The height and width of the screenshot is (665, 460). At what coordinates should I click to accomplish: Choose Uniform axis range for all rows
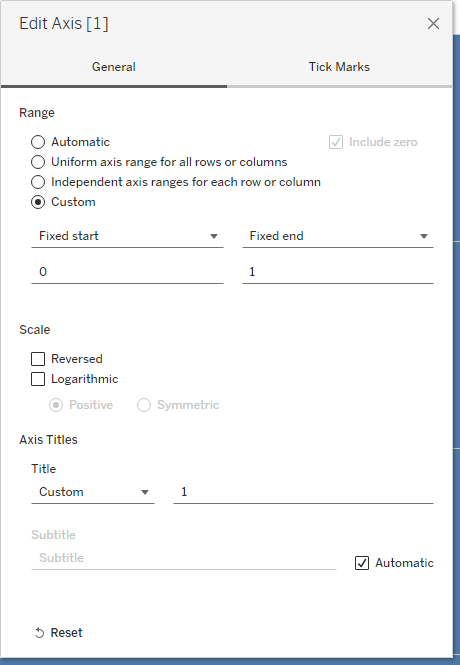[38, 162]
